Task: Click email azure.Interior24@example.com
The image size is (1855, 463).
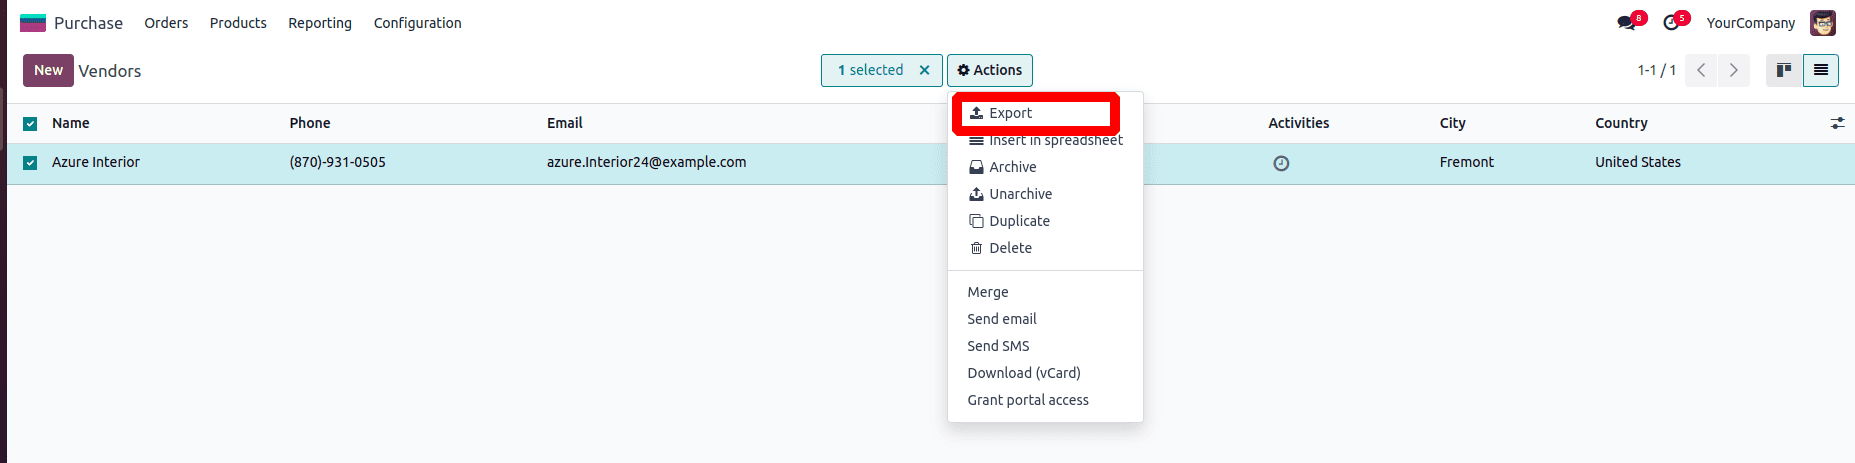Action: 646,162
